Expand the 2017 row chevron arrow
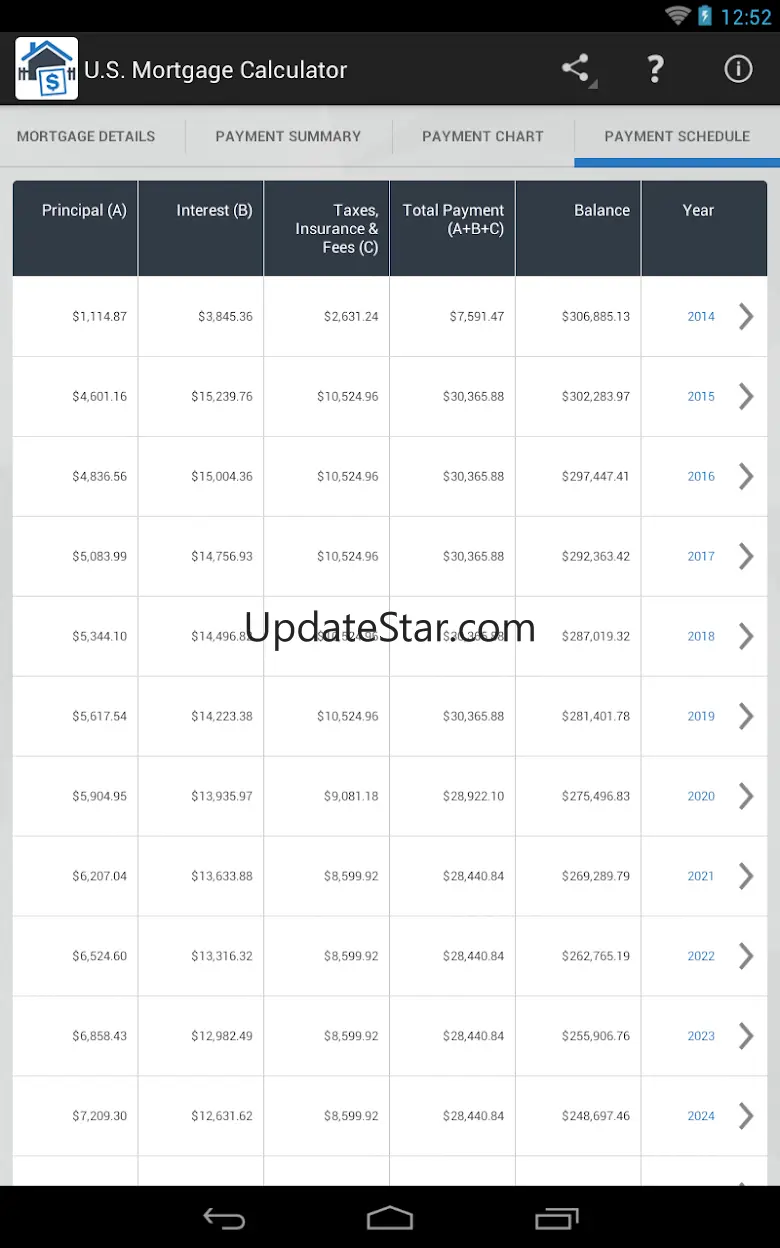 746,556
